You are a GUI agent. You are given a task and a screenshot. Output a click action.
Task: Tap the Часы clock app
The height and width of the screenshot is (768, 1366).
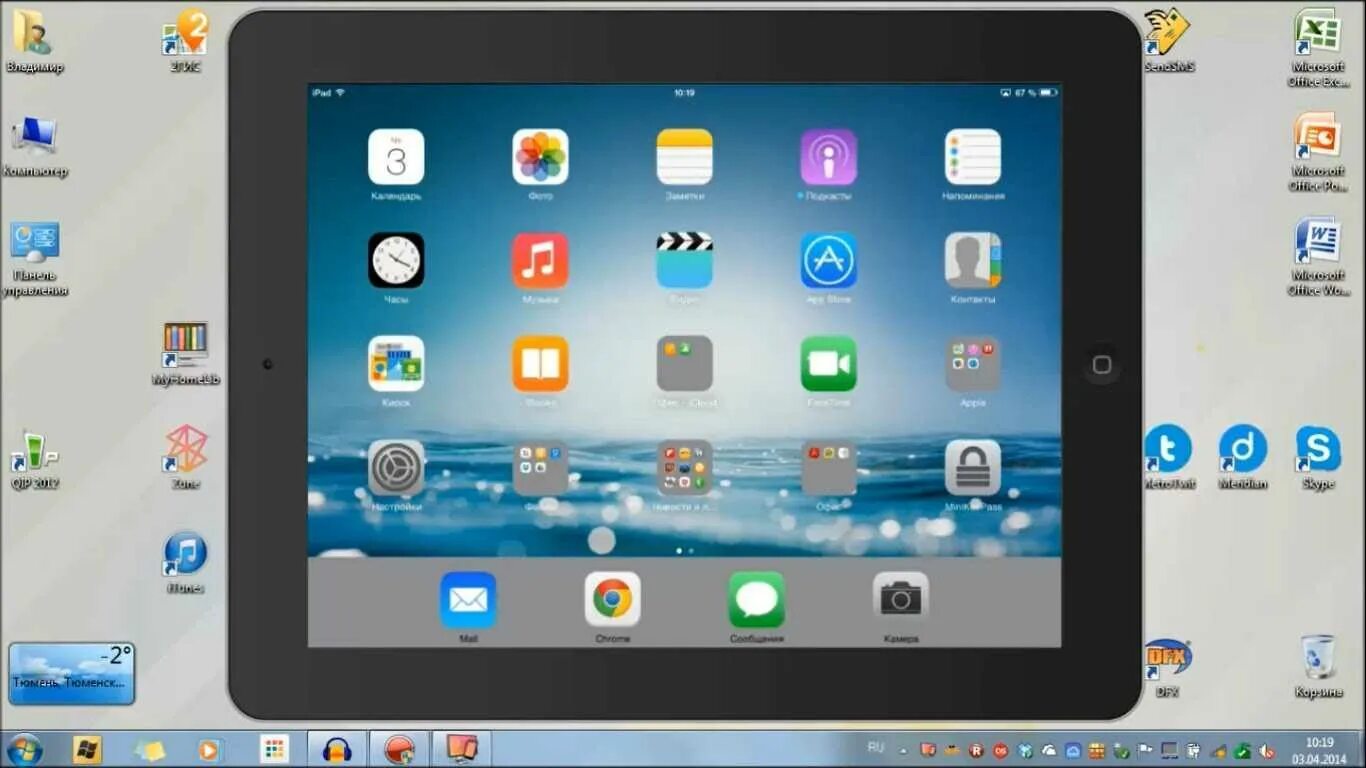396,260
